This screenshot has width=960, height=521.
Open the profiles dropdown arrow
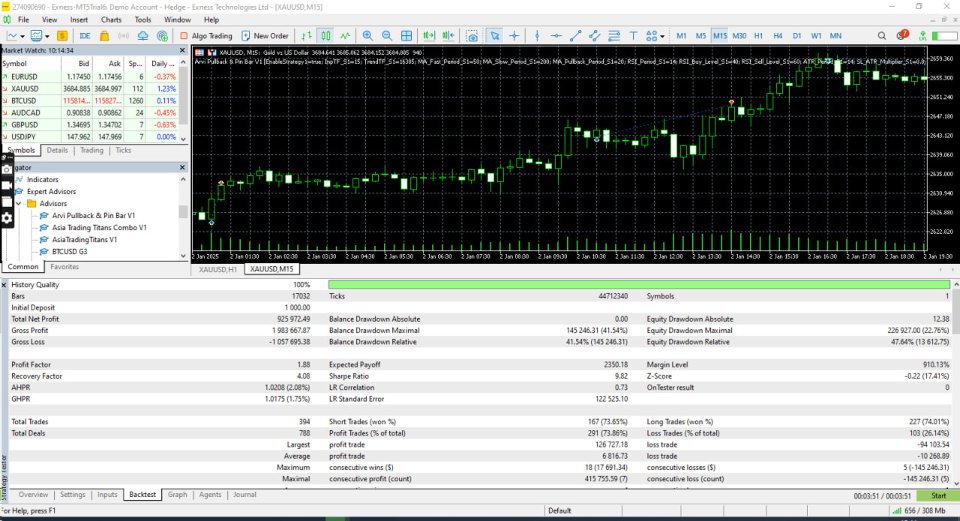[47, 36]
